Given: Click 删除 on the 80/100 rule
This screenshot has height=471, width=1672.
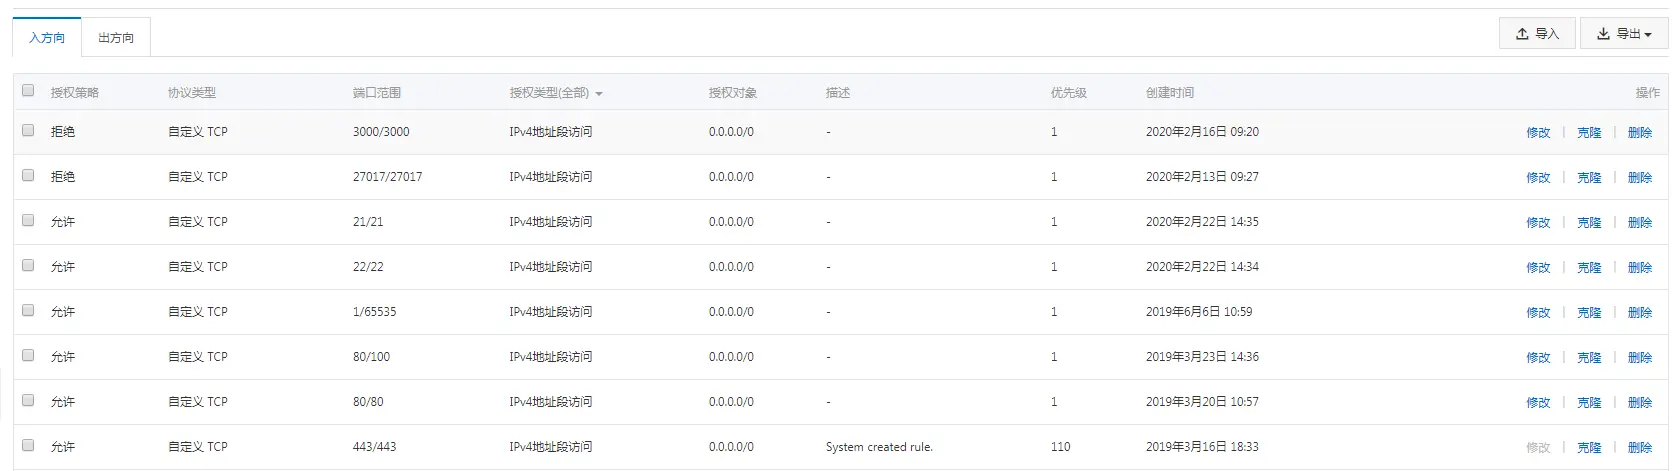Looking at the screenshot, I should click(1640, 358).
